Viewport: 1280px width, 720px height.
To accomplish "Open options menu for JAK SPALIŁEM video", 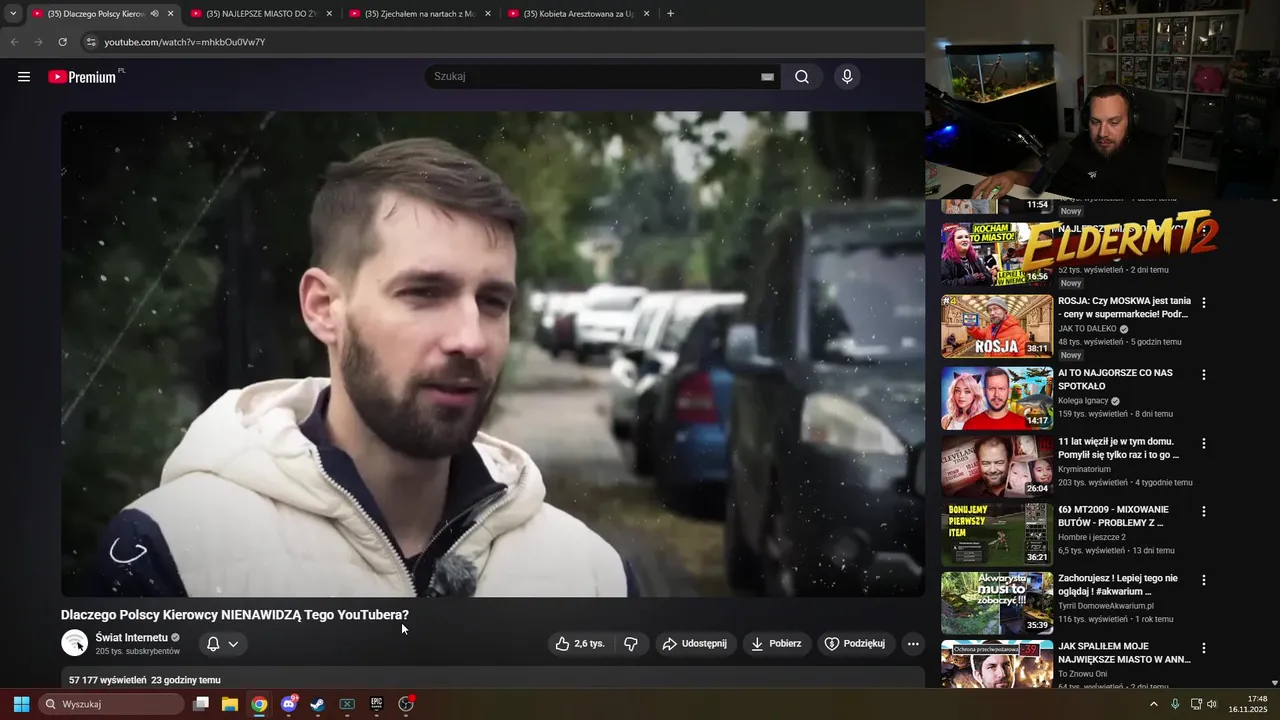I will (1204, 648).
